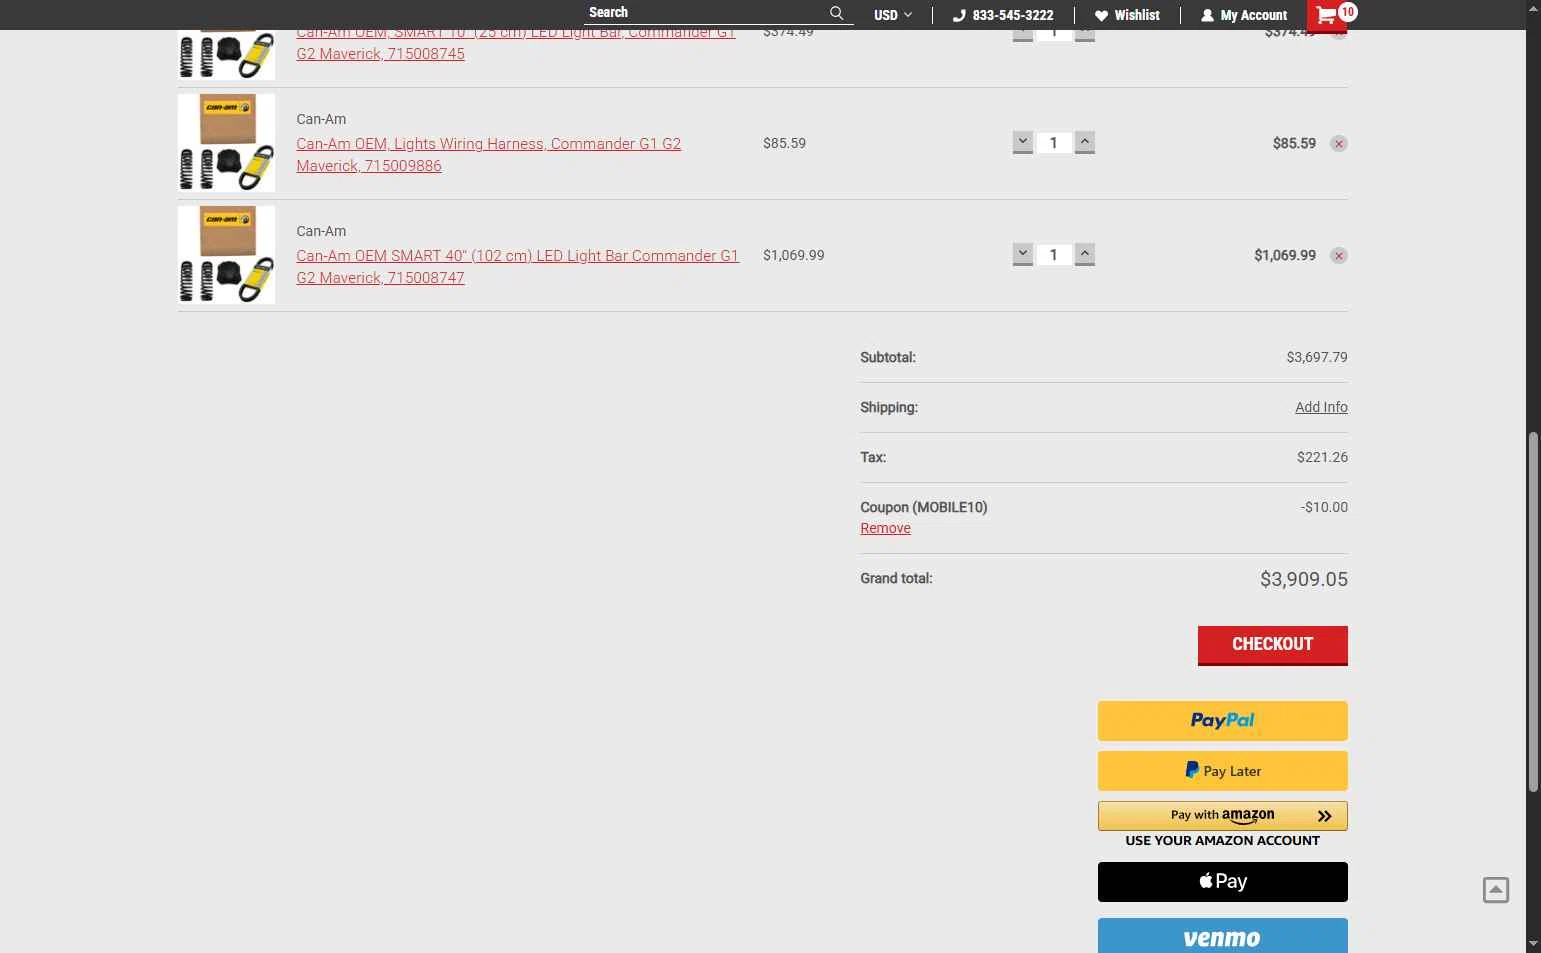This screenshot has width=1541, height=953.
Task: Click the search magnifier icon
Action: [x=837, y=13]
